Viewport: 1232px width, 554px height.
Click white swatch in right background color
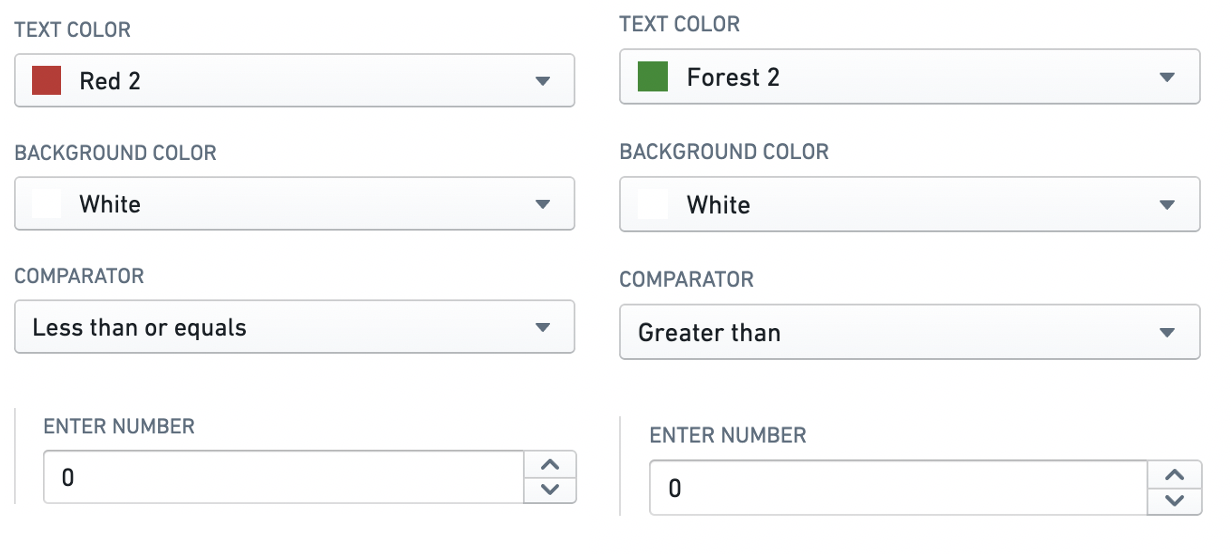pyautogui.click(x=653, y=205)
